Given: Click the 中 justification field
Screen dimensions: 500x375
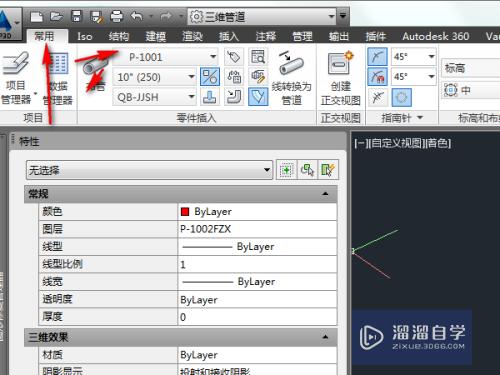Looking at the screenshot, I should (471, 90).
